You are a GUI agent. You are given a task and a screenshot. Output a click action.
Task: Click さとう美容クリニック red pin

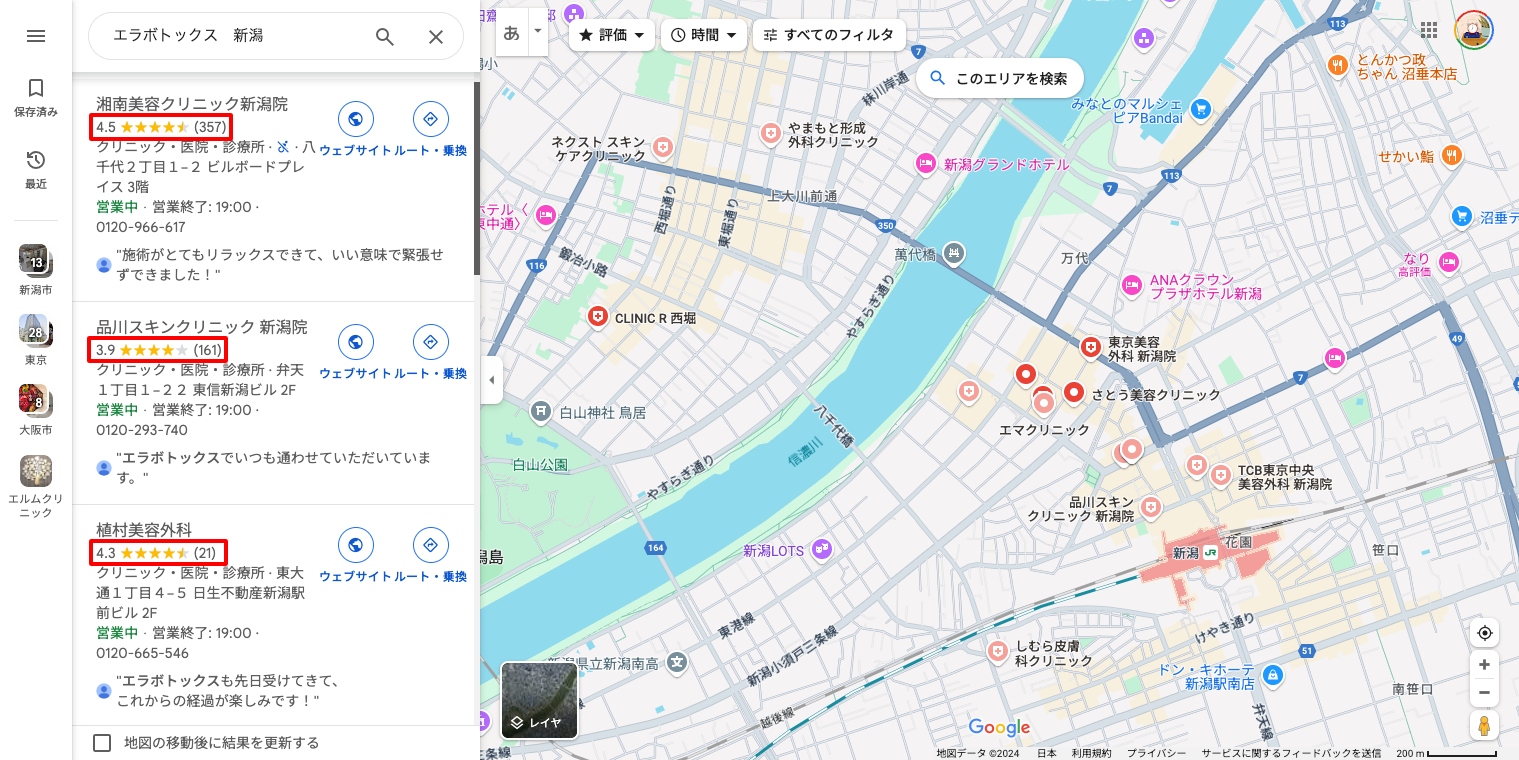[x=1075, y=393]
